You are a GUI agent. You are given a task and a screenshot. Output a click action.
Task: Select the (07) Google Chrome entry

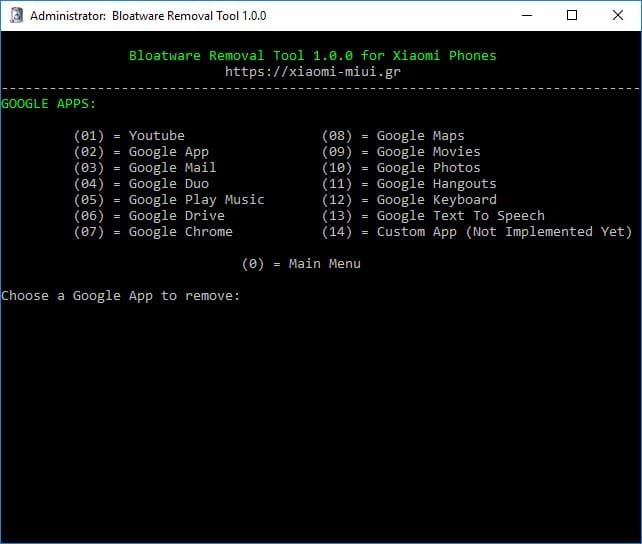153,232
